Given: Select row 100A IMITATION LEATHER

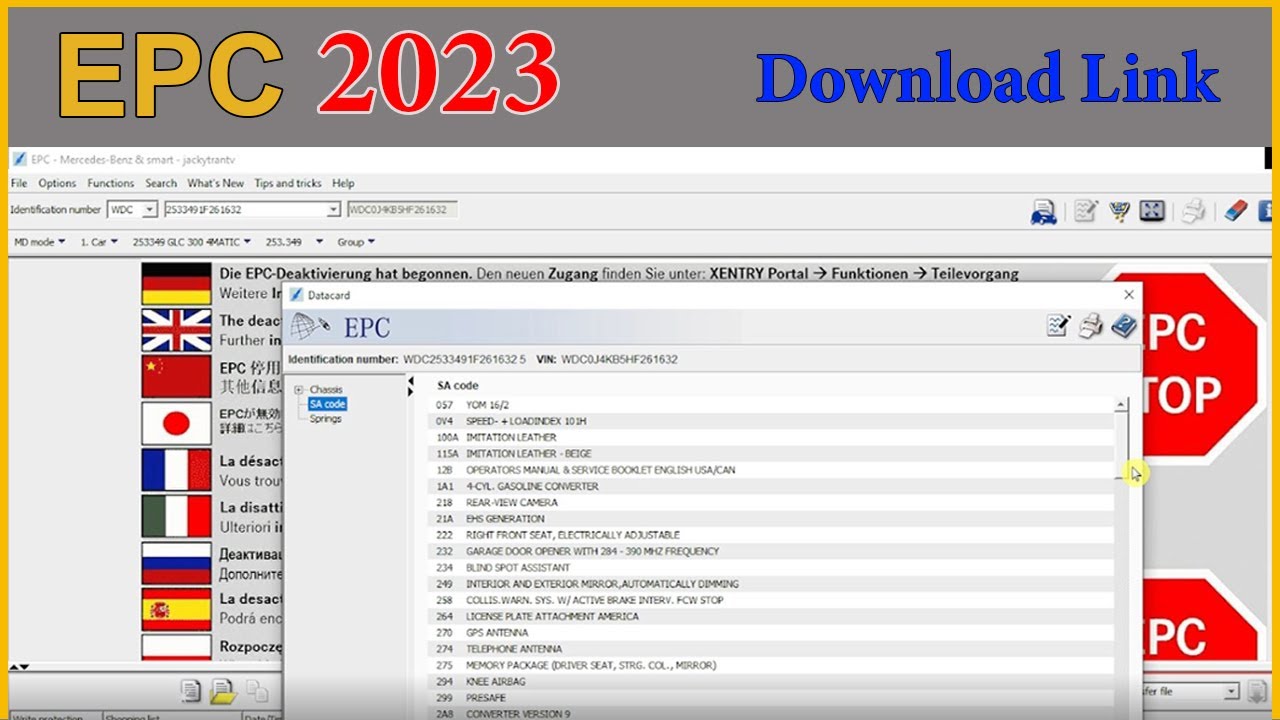Looking at the screenshot, I should 772,437.
